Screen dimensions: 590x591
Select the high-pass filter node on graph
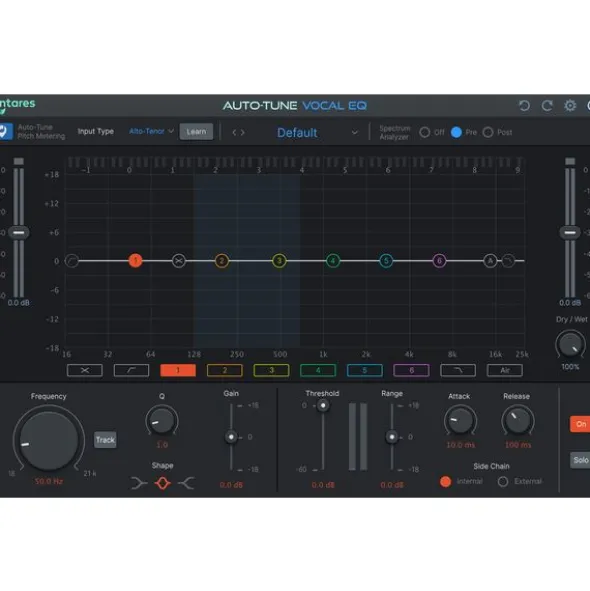tap(72, 260)
